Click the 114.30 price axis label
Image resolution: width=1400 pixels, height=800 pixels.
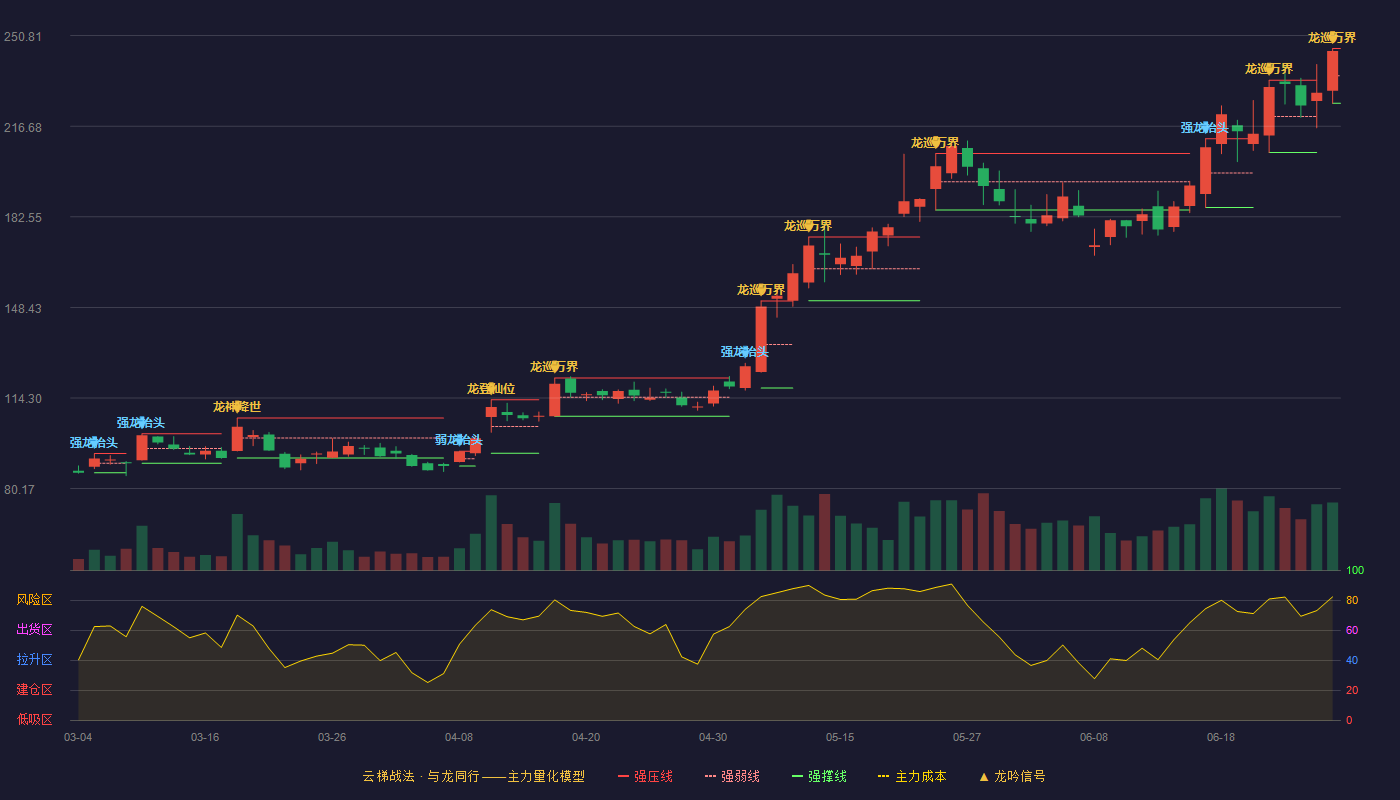23,399
